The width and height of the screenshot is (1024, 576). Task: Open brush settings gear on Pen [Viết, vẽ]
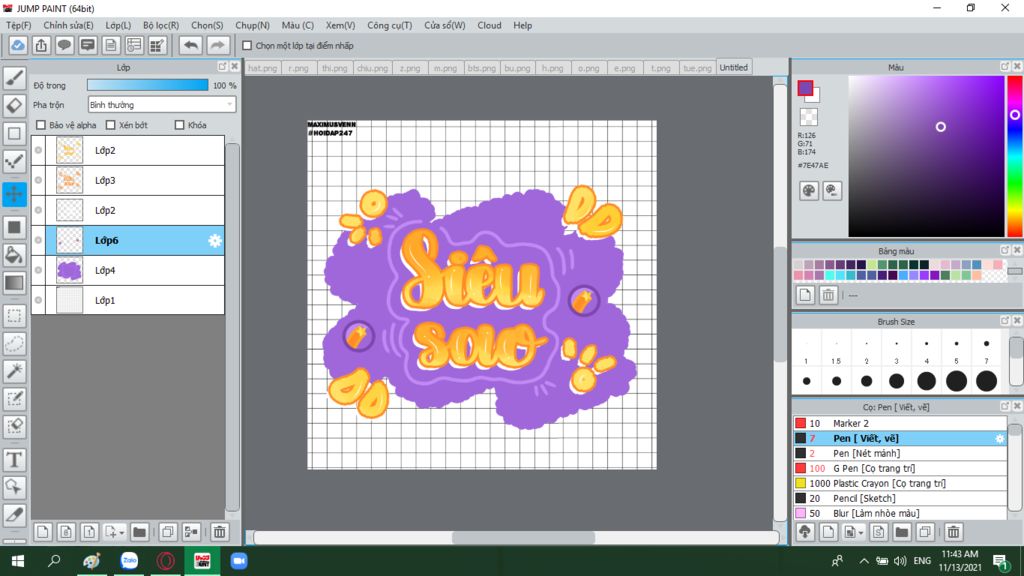pyautogui.click(x=1000, y=439)
